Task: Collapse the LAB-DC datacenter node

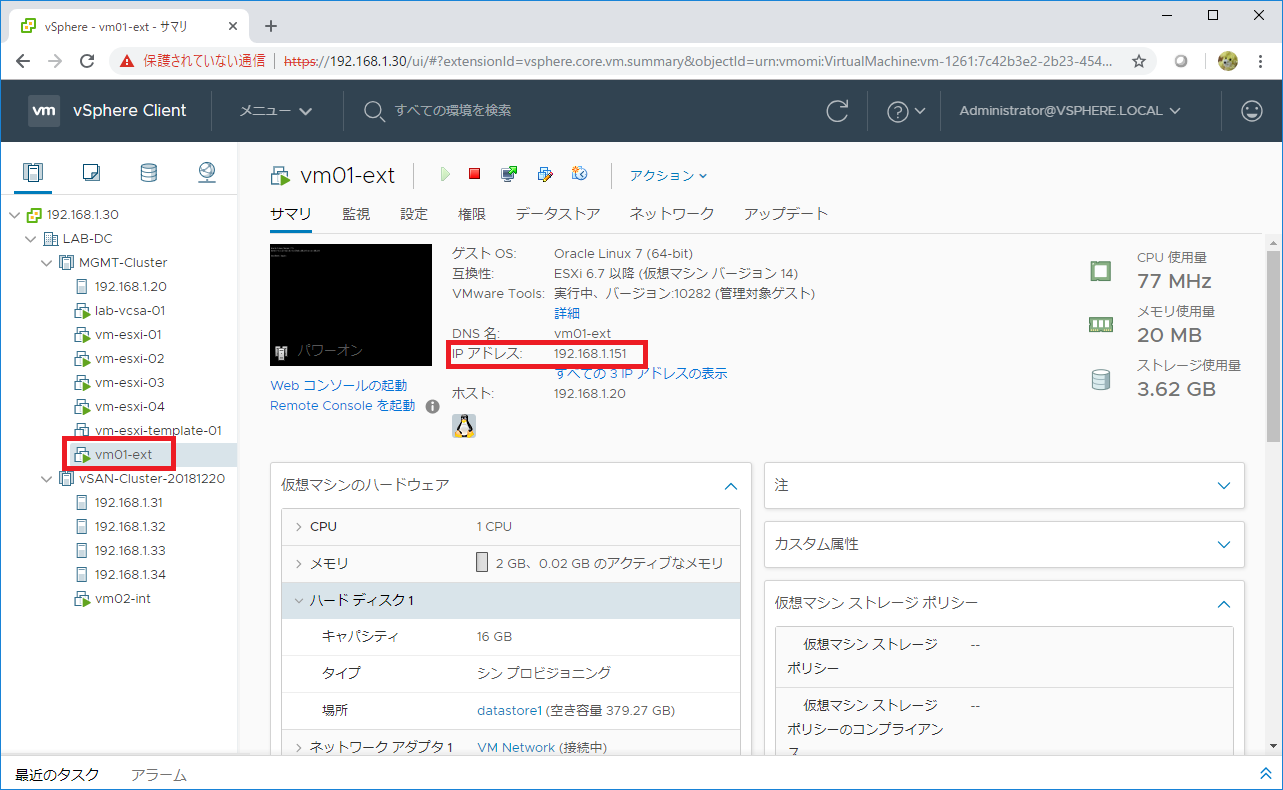Action: tap(31, 239)
